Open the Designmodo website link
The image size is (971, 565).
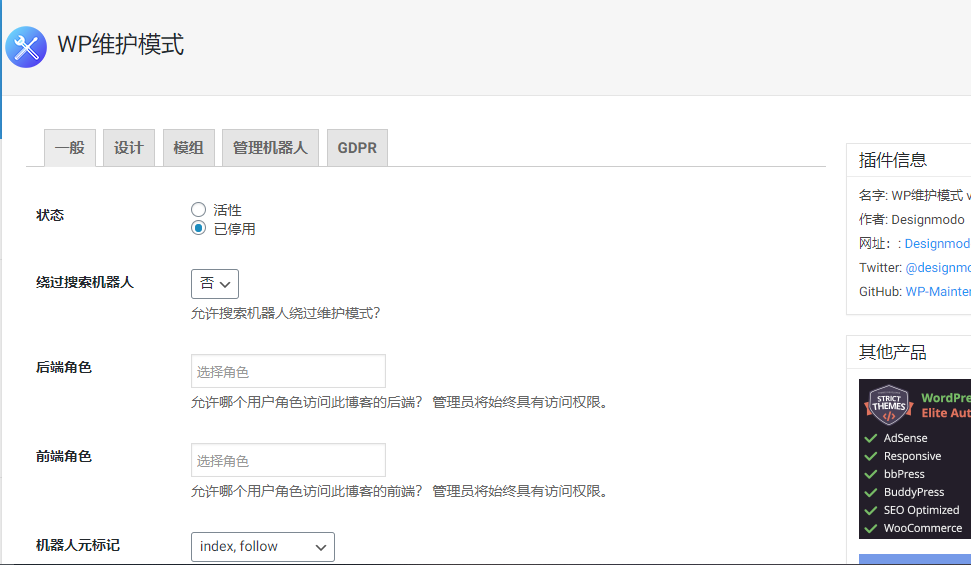(938, 243)
